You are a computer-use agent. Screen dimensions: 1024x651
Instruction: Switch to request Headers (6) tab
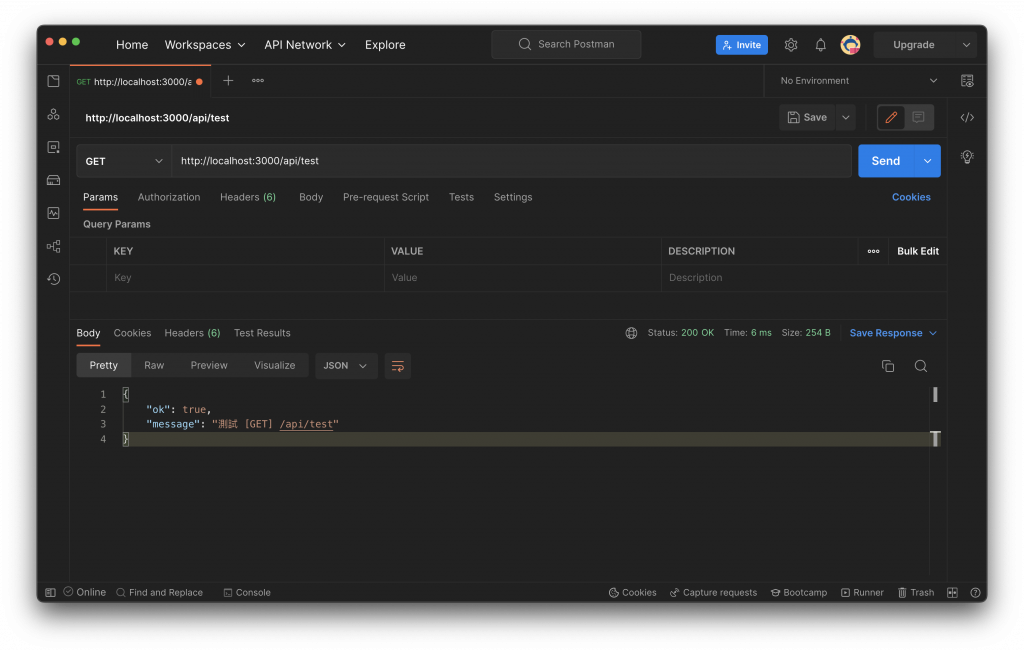point(248,197)
